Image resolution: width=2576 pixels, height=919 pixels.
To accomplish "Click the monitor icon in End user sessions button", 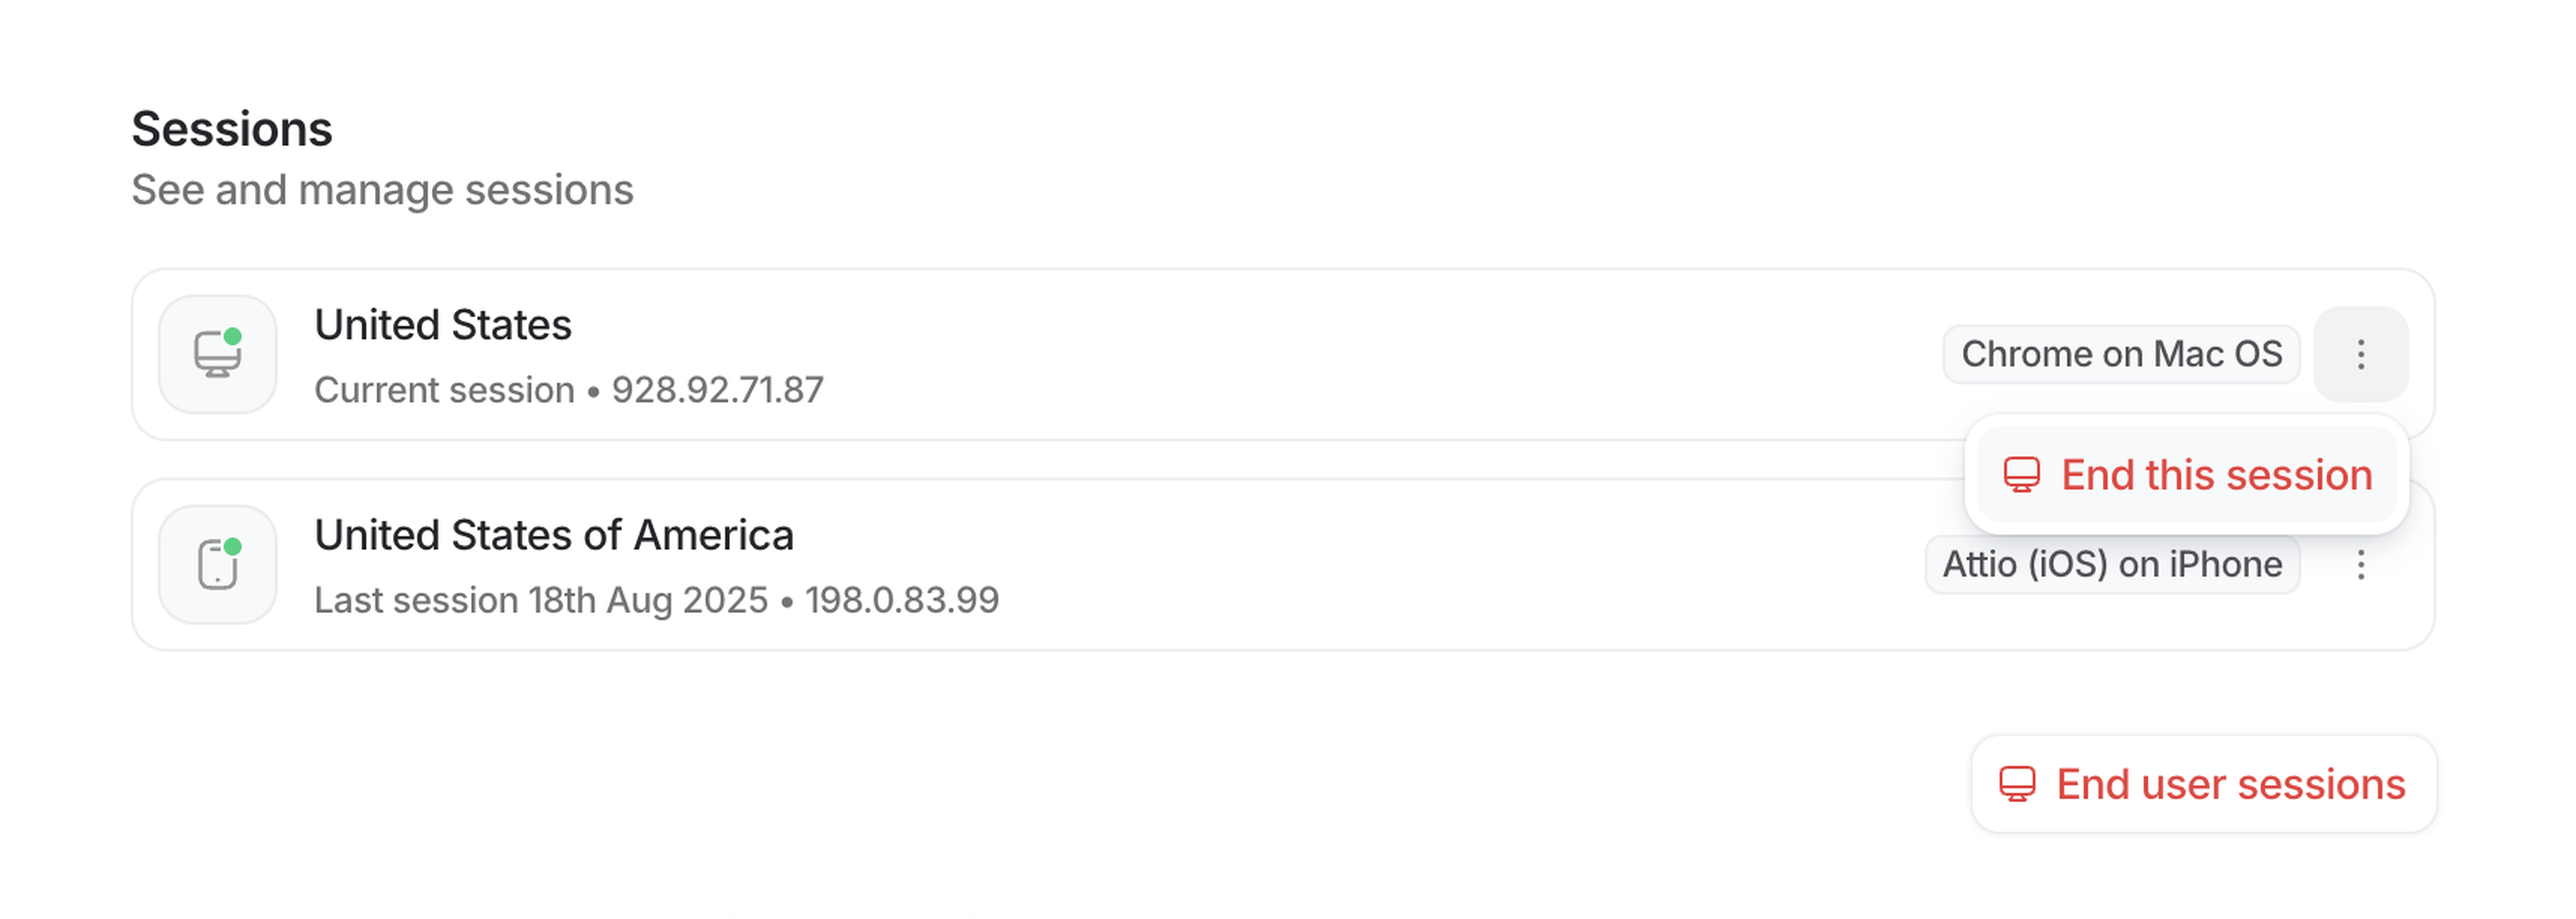I will (2017, 785).
